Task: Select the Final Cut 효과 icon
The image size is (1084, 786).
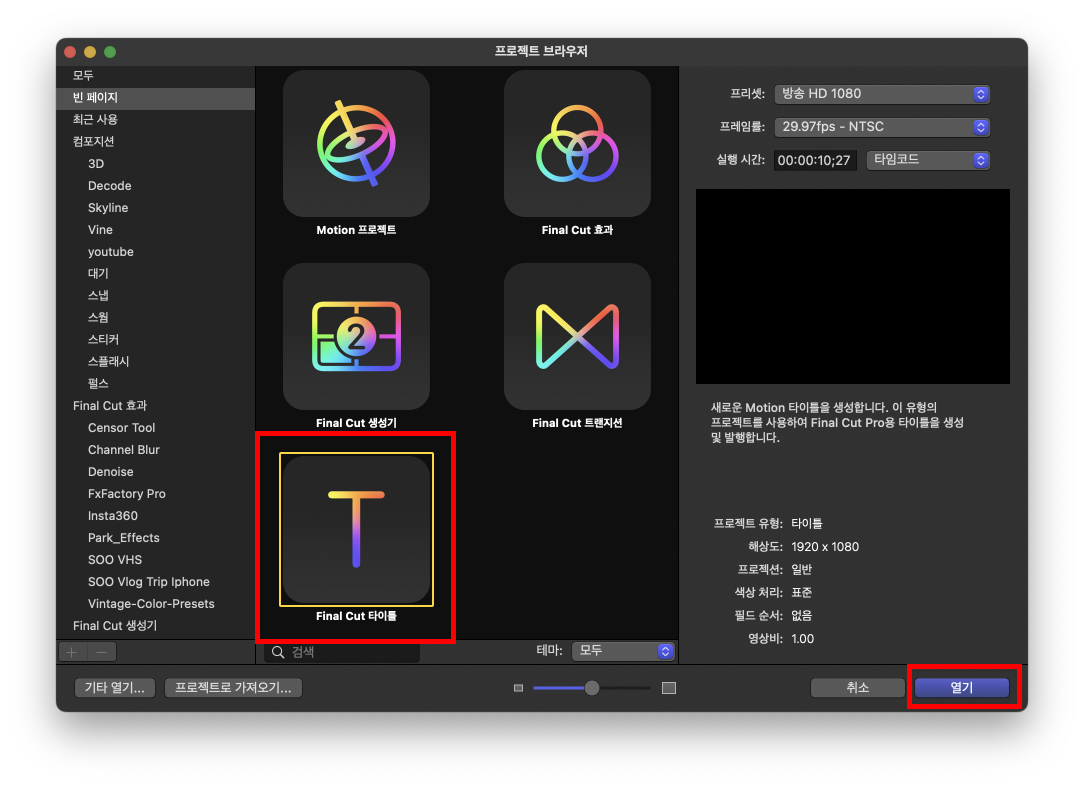Action: pos(577,144)
